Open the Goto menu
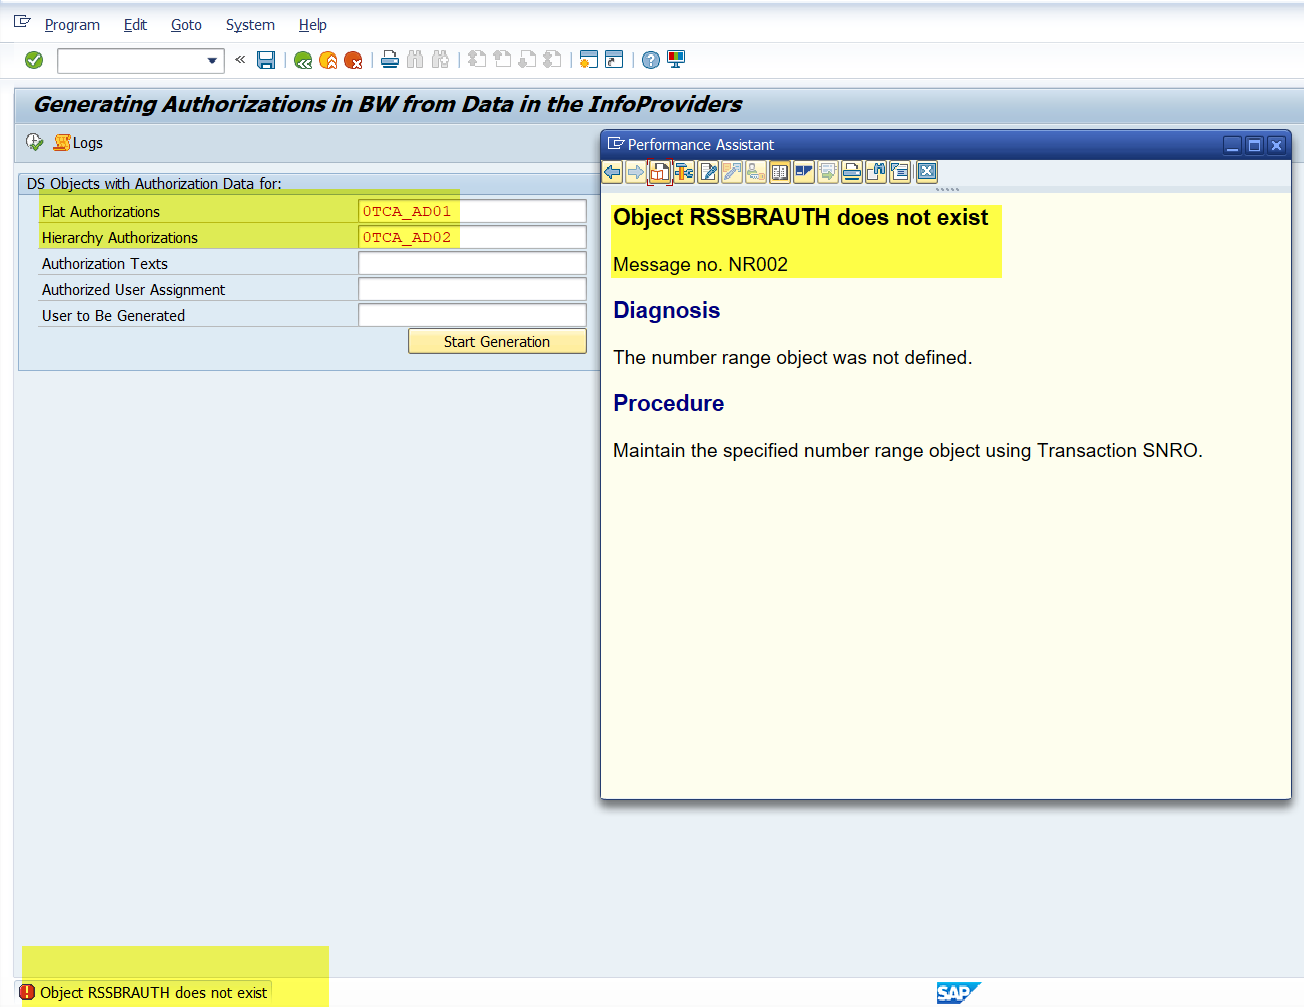Viewport: 1304px width, 1007px height. pyautogui.click(x=186, y=25)
